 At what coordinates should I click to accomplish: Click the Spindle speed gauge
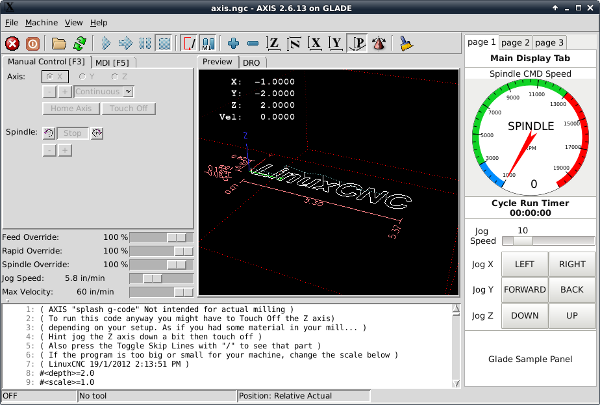530,138
